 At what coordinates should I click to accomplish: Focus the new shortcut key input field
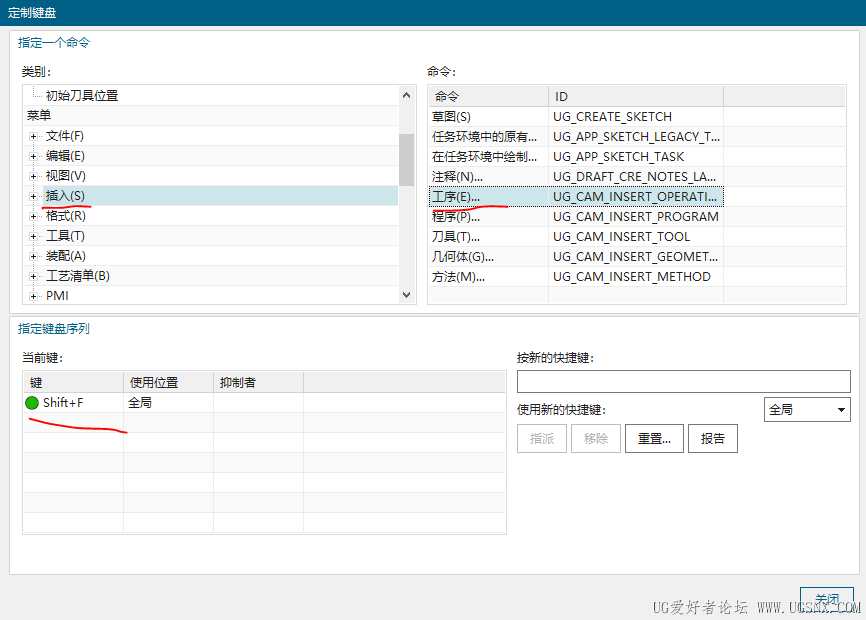pos(683,382)
